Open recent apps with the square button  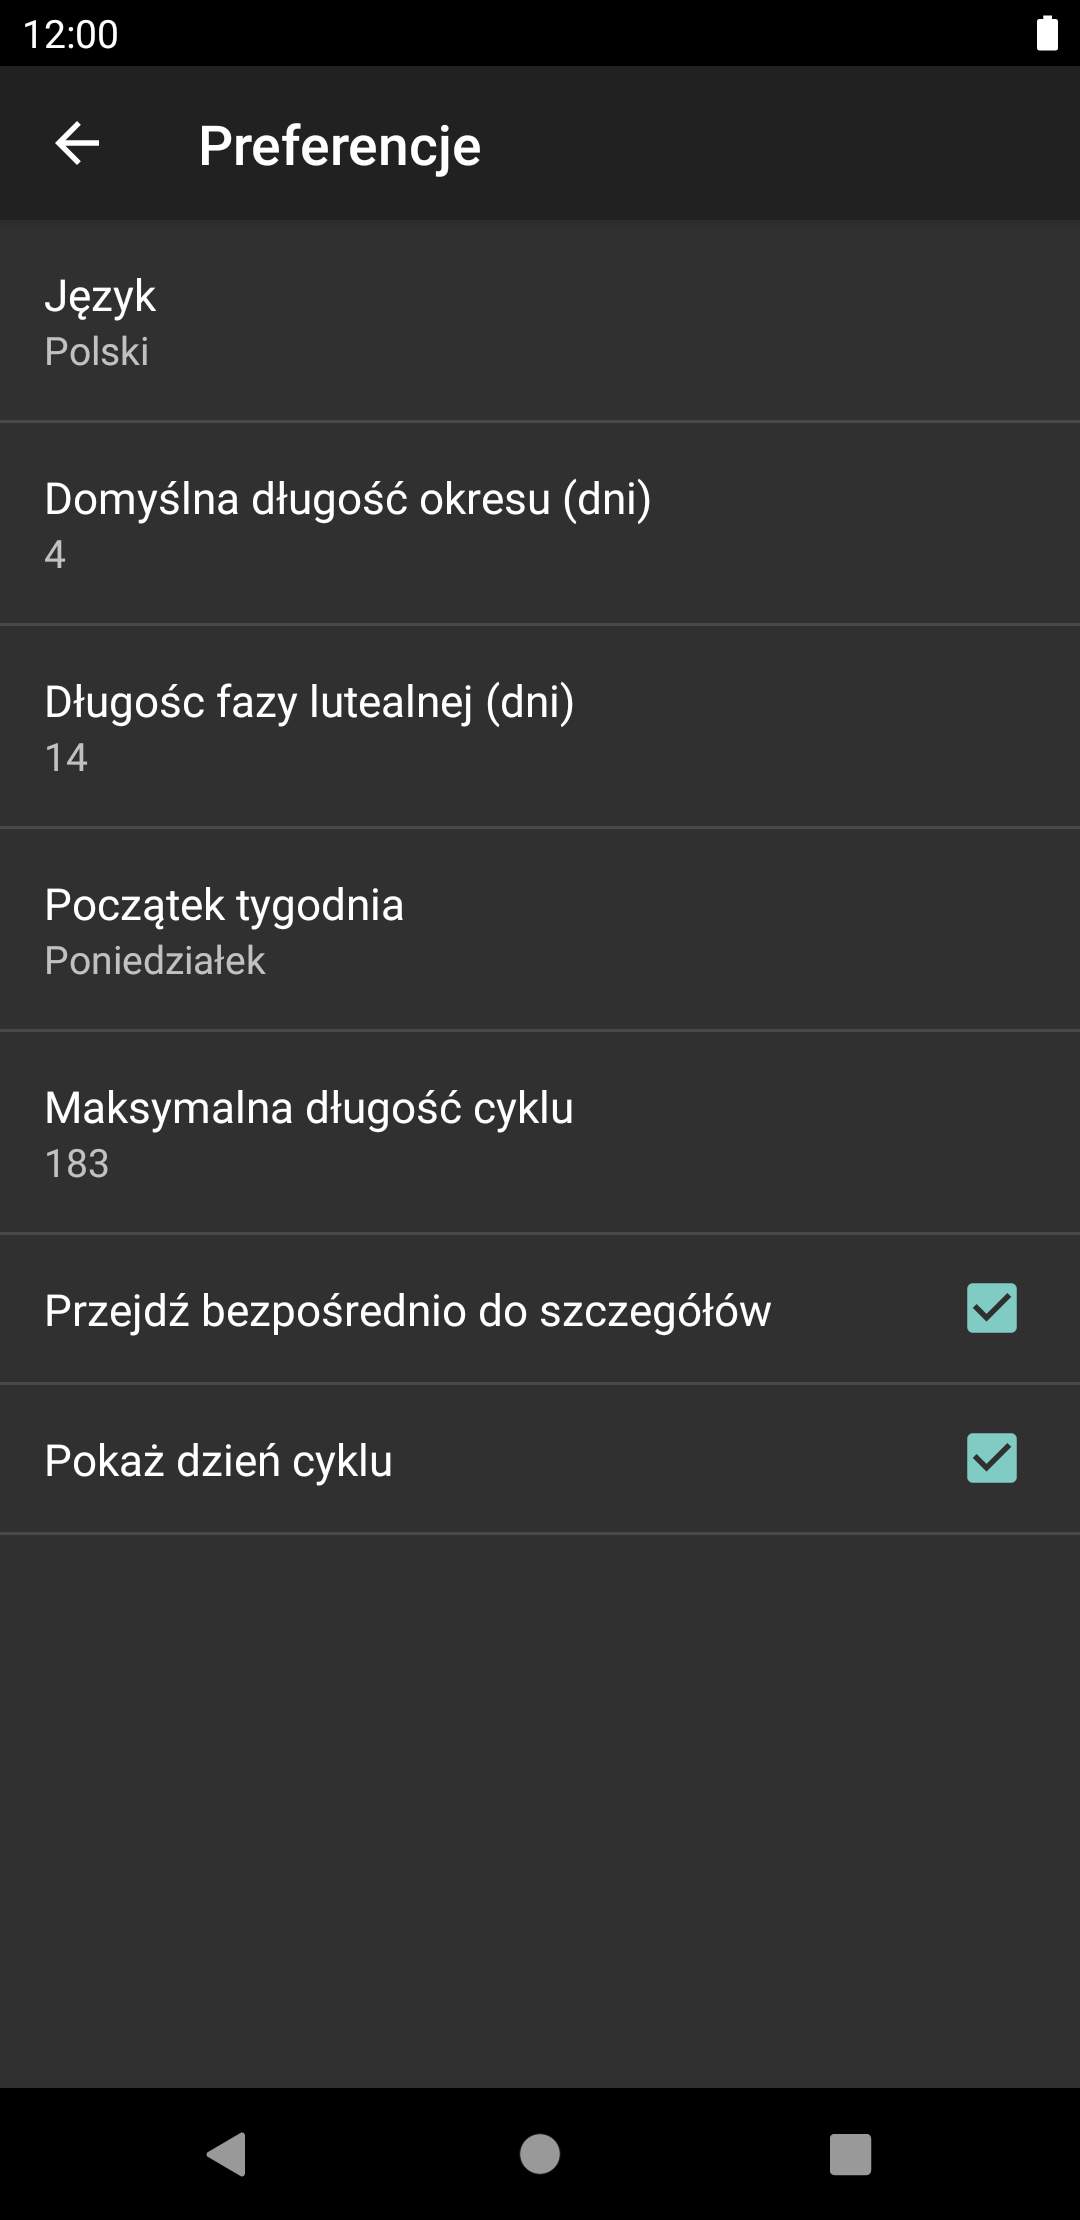(850, 2153)
